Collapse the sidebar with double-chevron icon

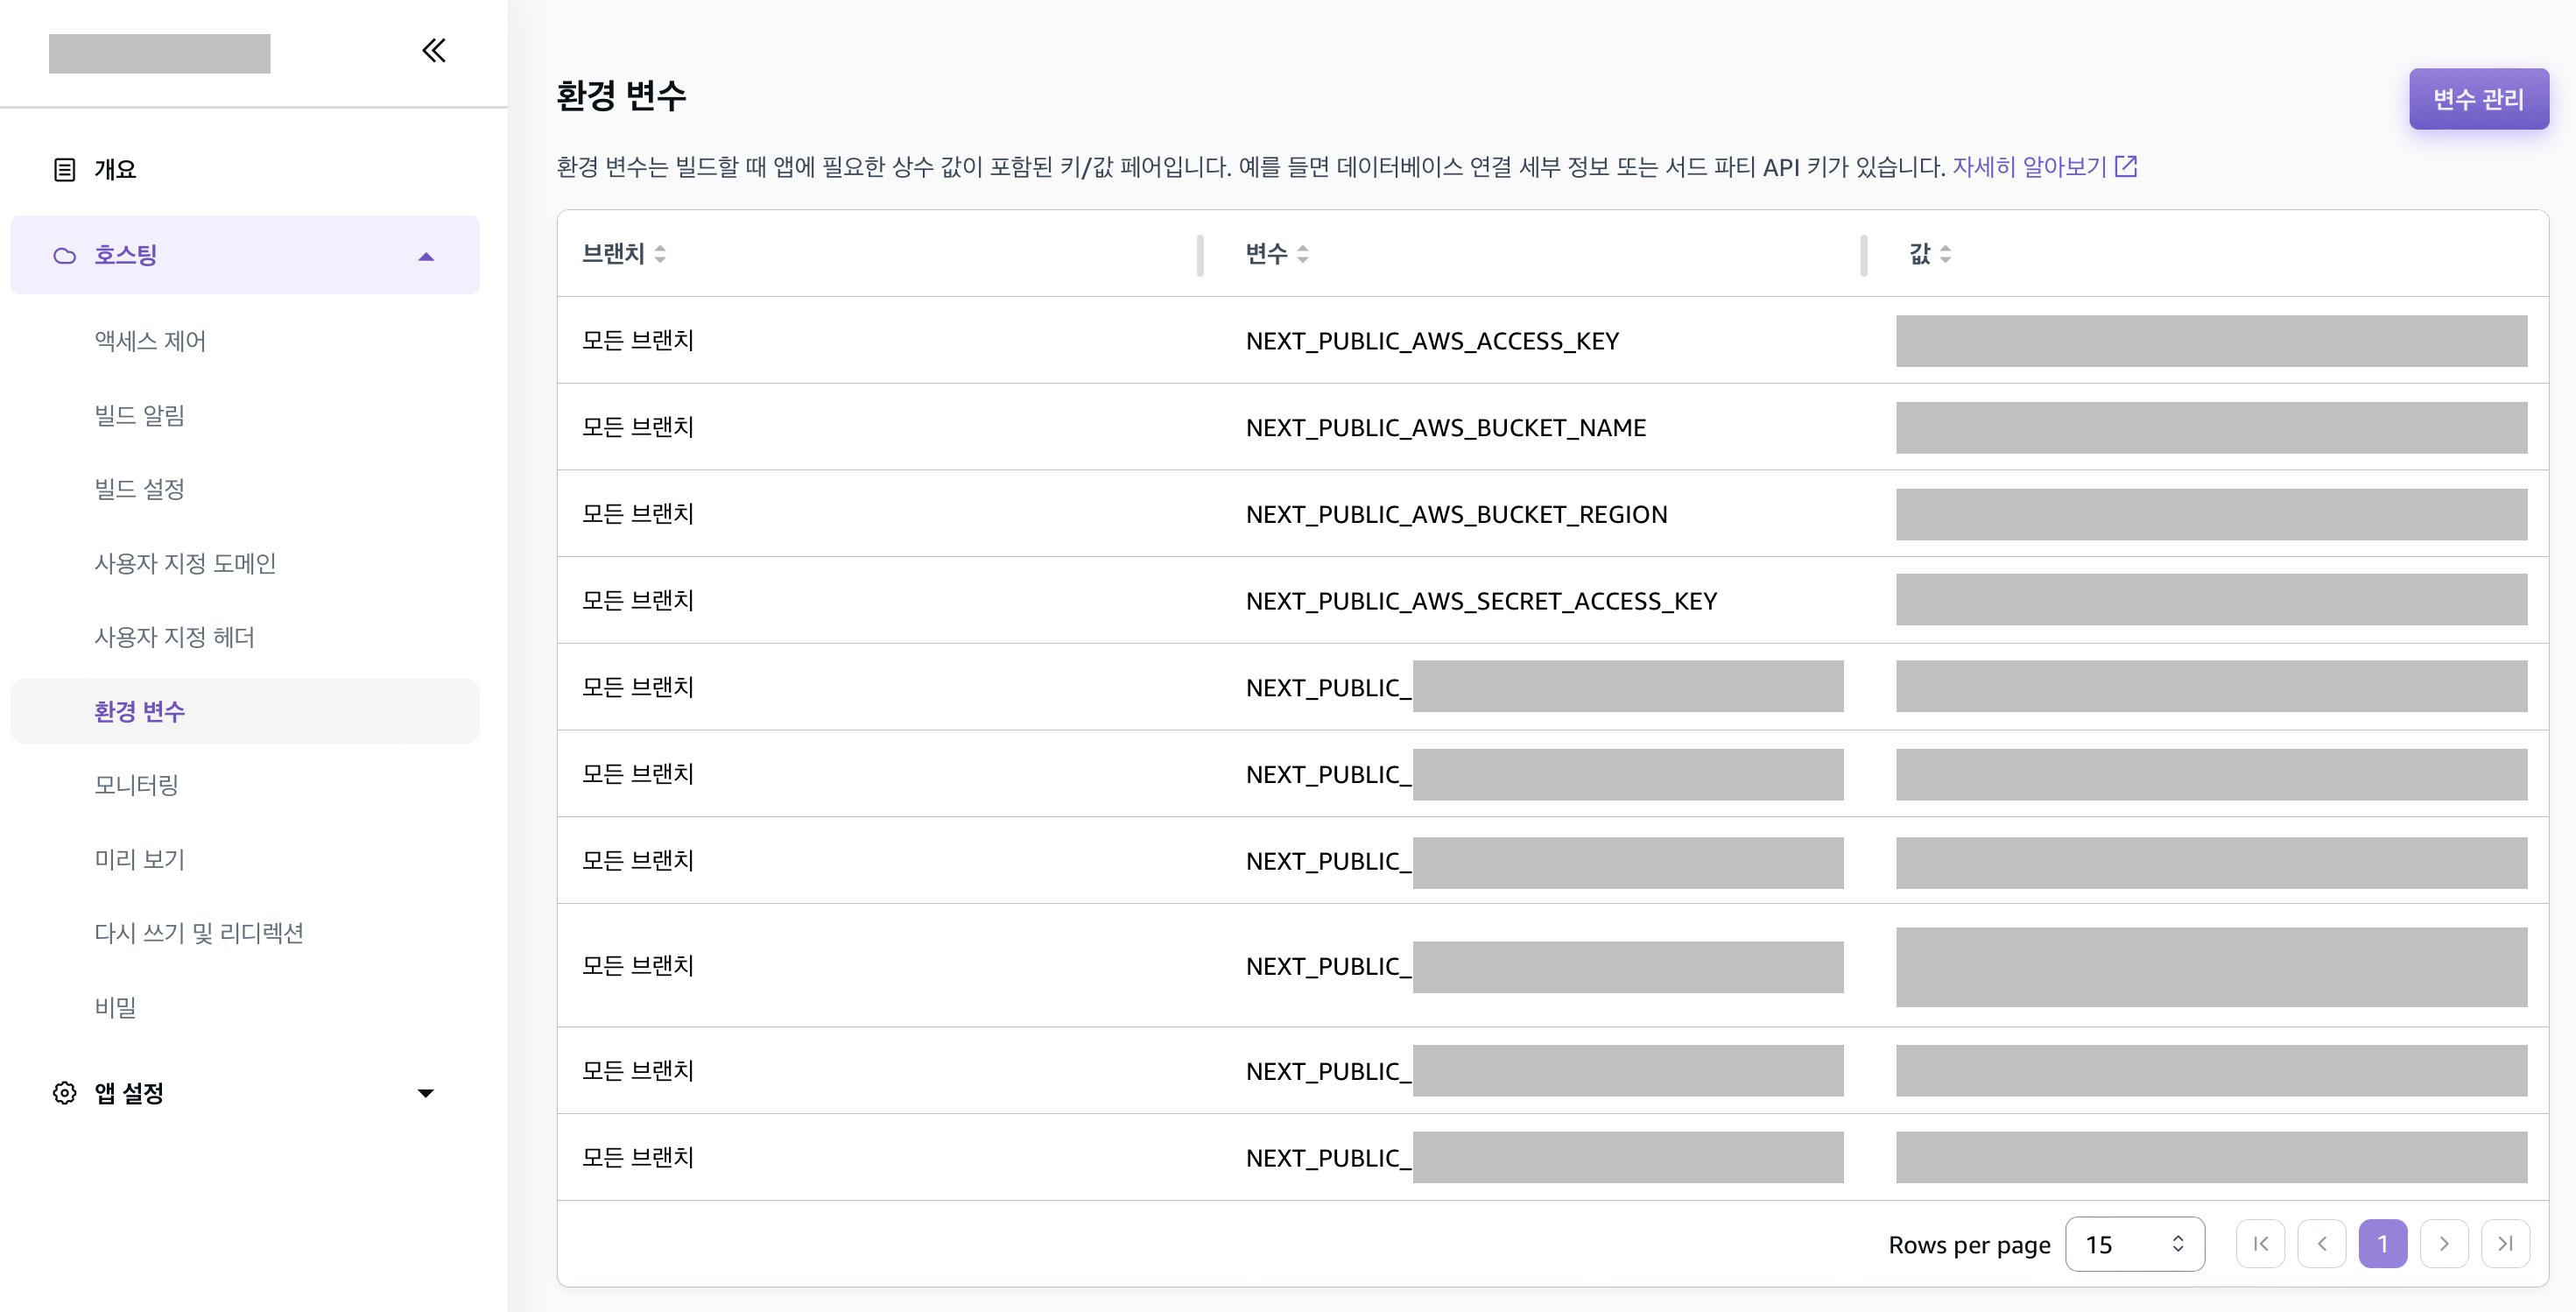pyautogui.click(x=433, y=50)
